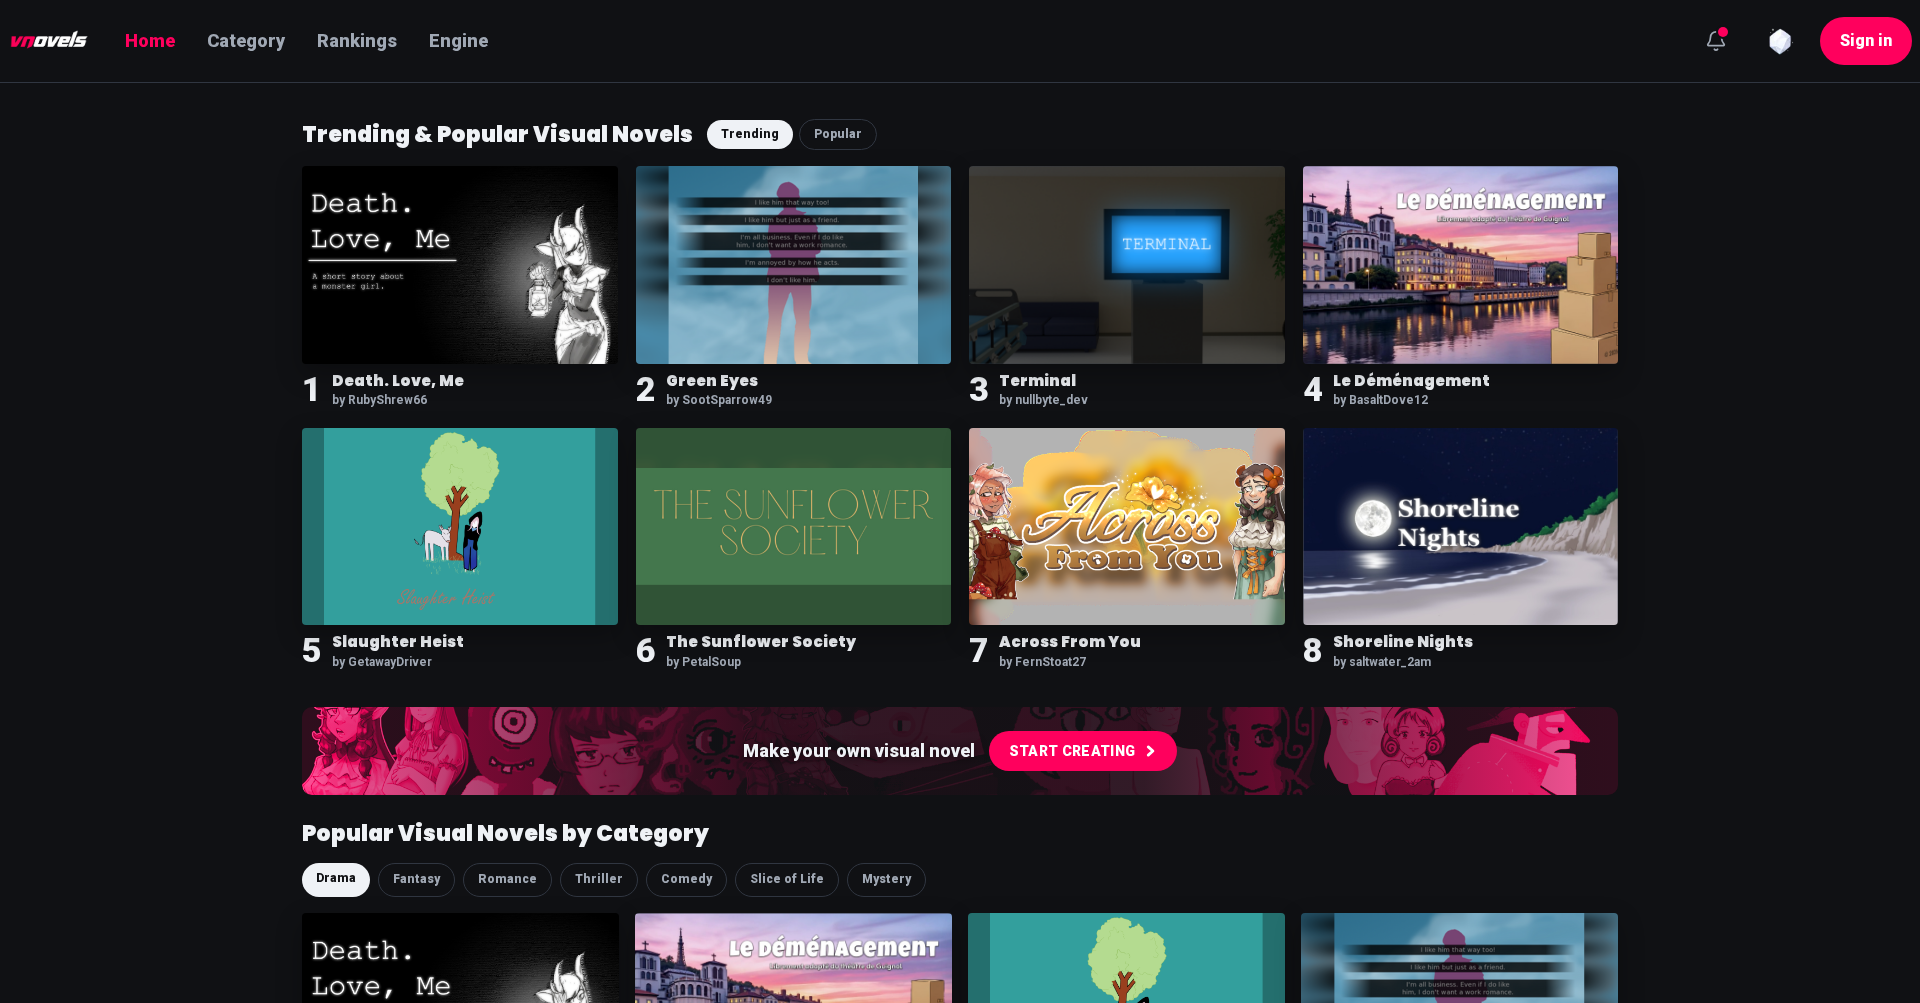
Task: Open the Green Eyes trending thumbnail
Action: (x=794, y=265)
